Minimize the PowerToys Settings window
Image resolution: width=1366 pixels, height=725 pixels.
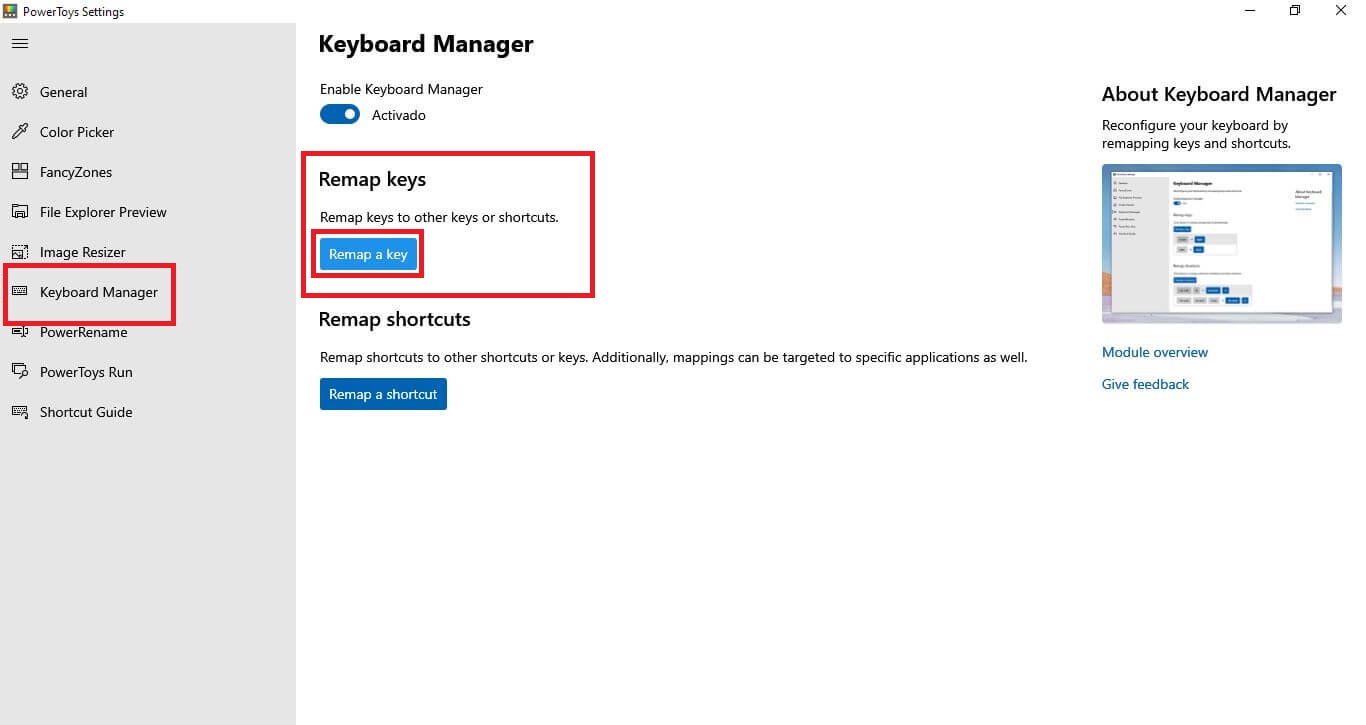[1250, 11]
